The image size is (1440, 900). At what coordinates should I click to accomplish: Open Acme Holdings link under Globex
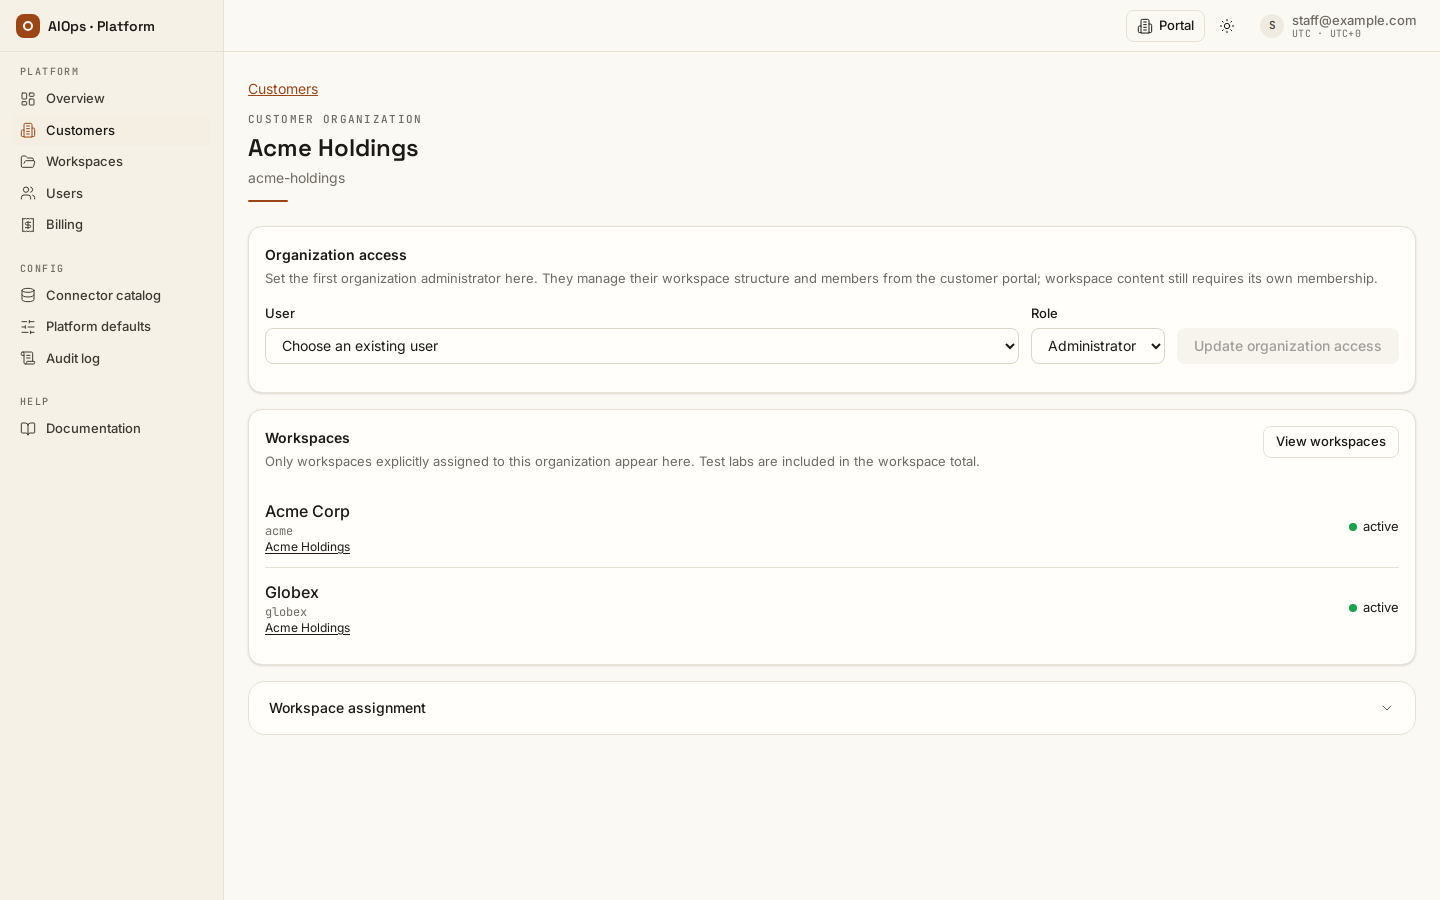pos(307,628)
